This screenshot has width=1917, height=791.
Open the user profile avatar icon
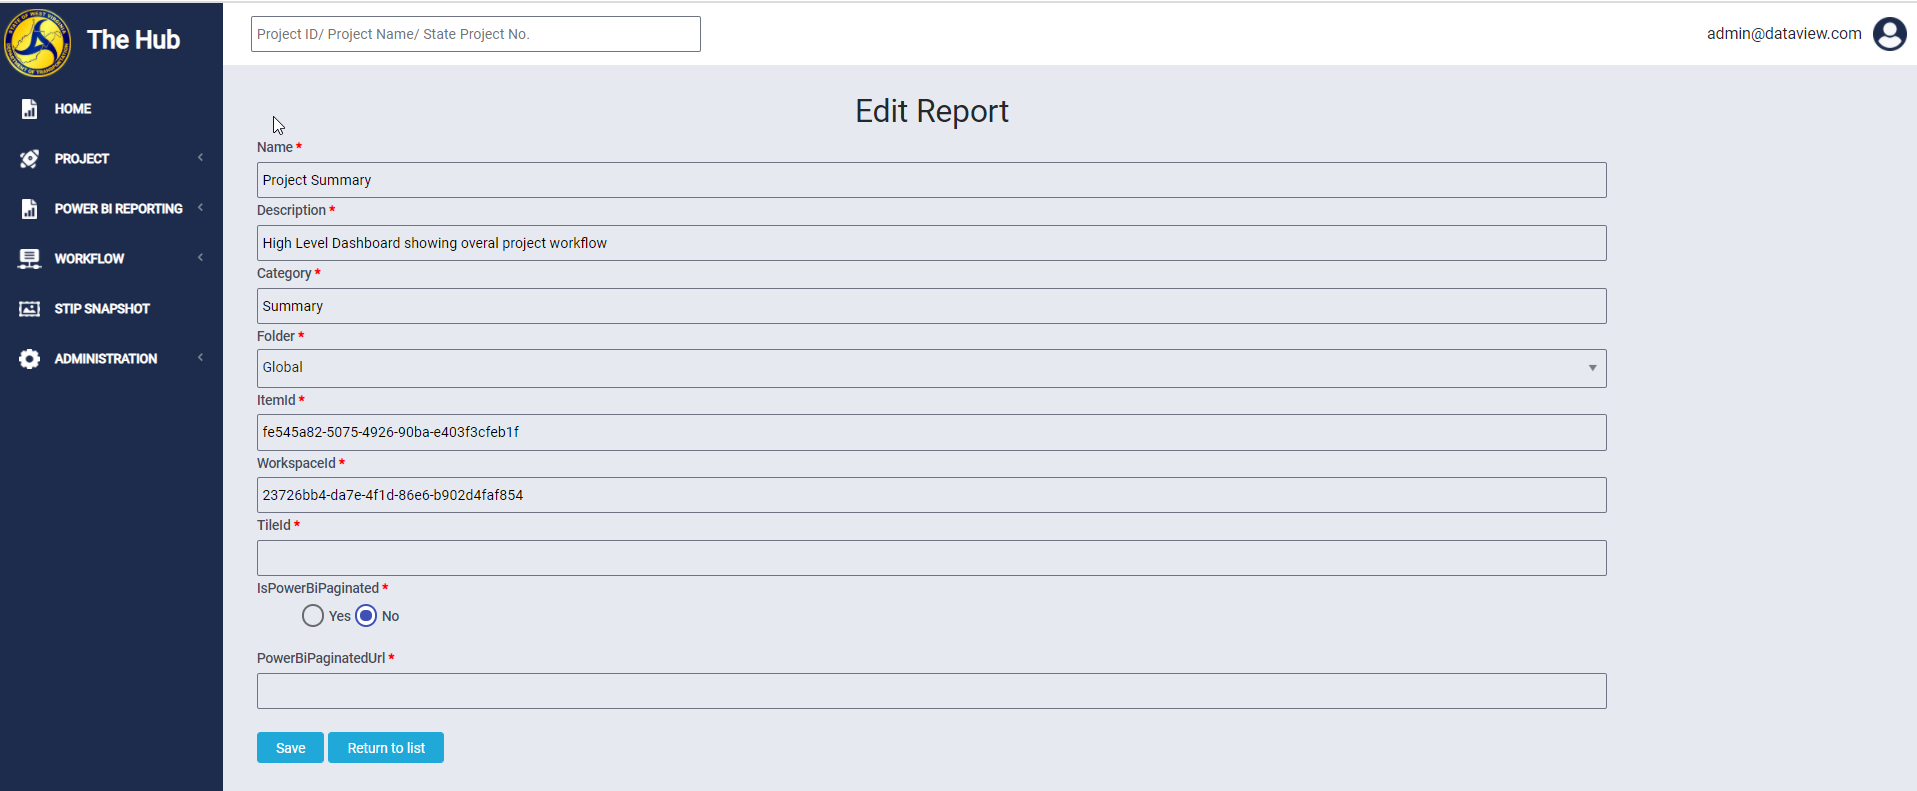click(1889, 34)
